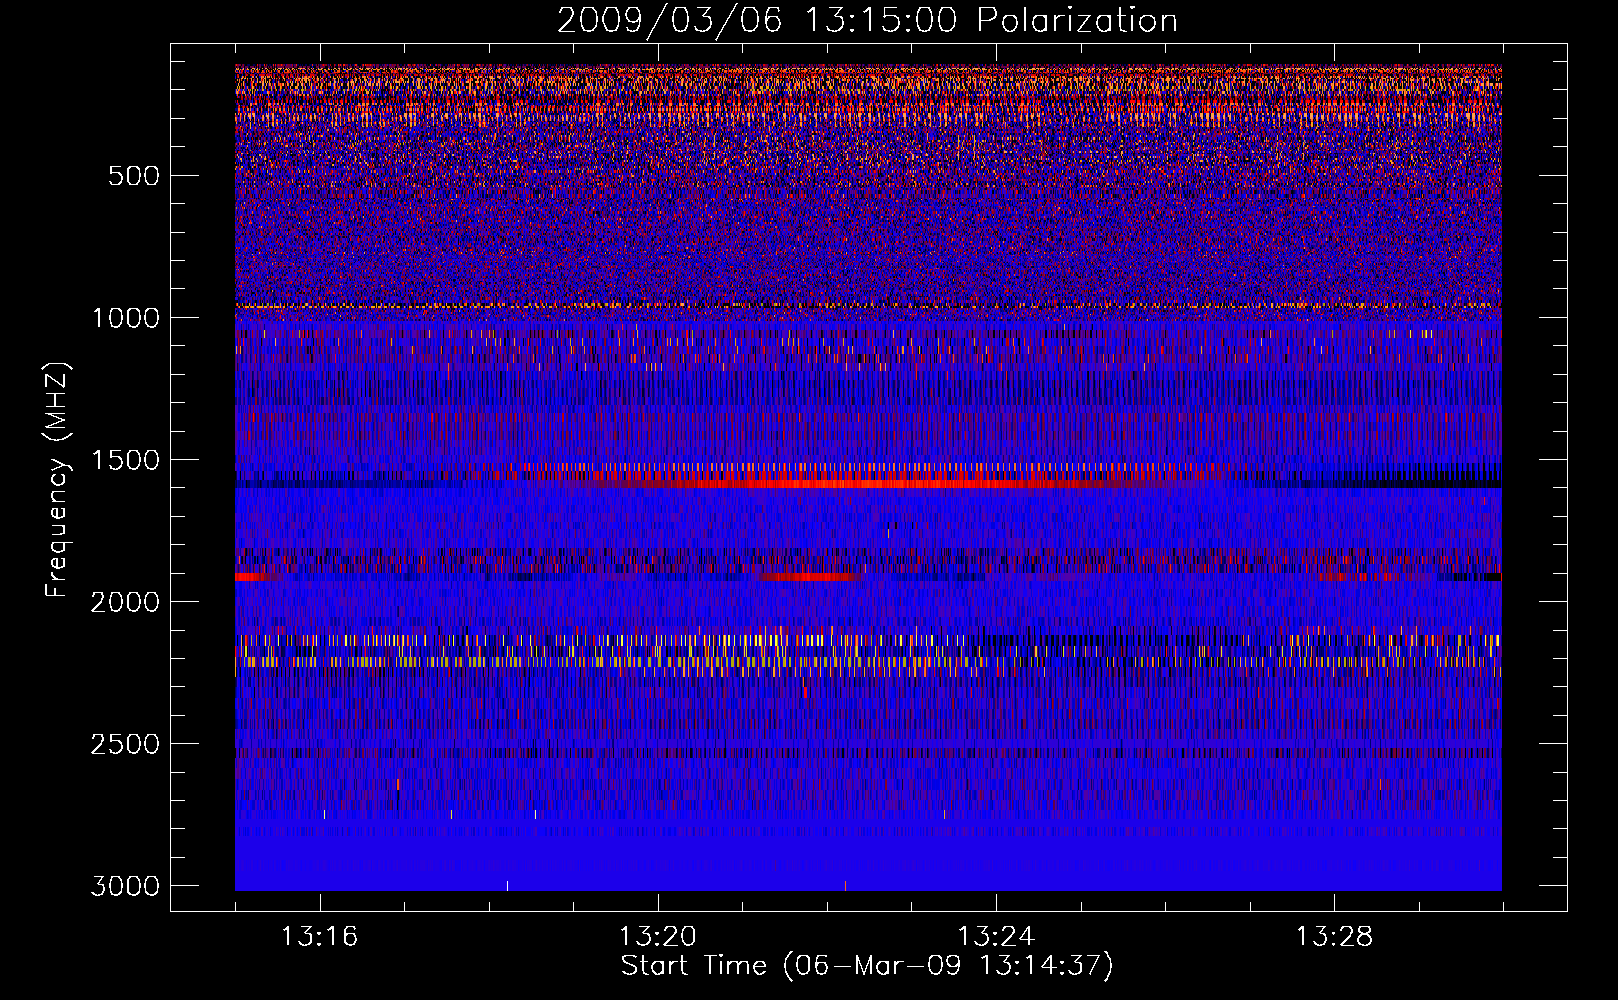Select the 1000 frequency tick label
The width and height of the screenshot is (1618, 1000).
click(x=125, y=318)
